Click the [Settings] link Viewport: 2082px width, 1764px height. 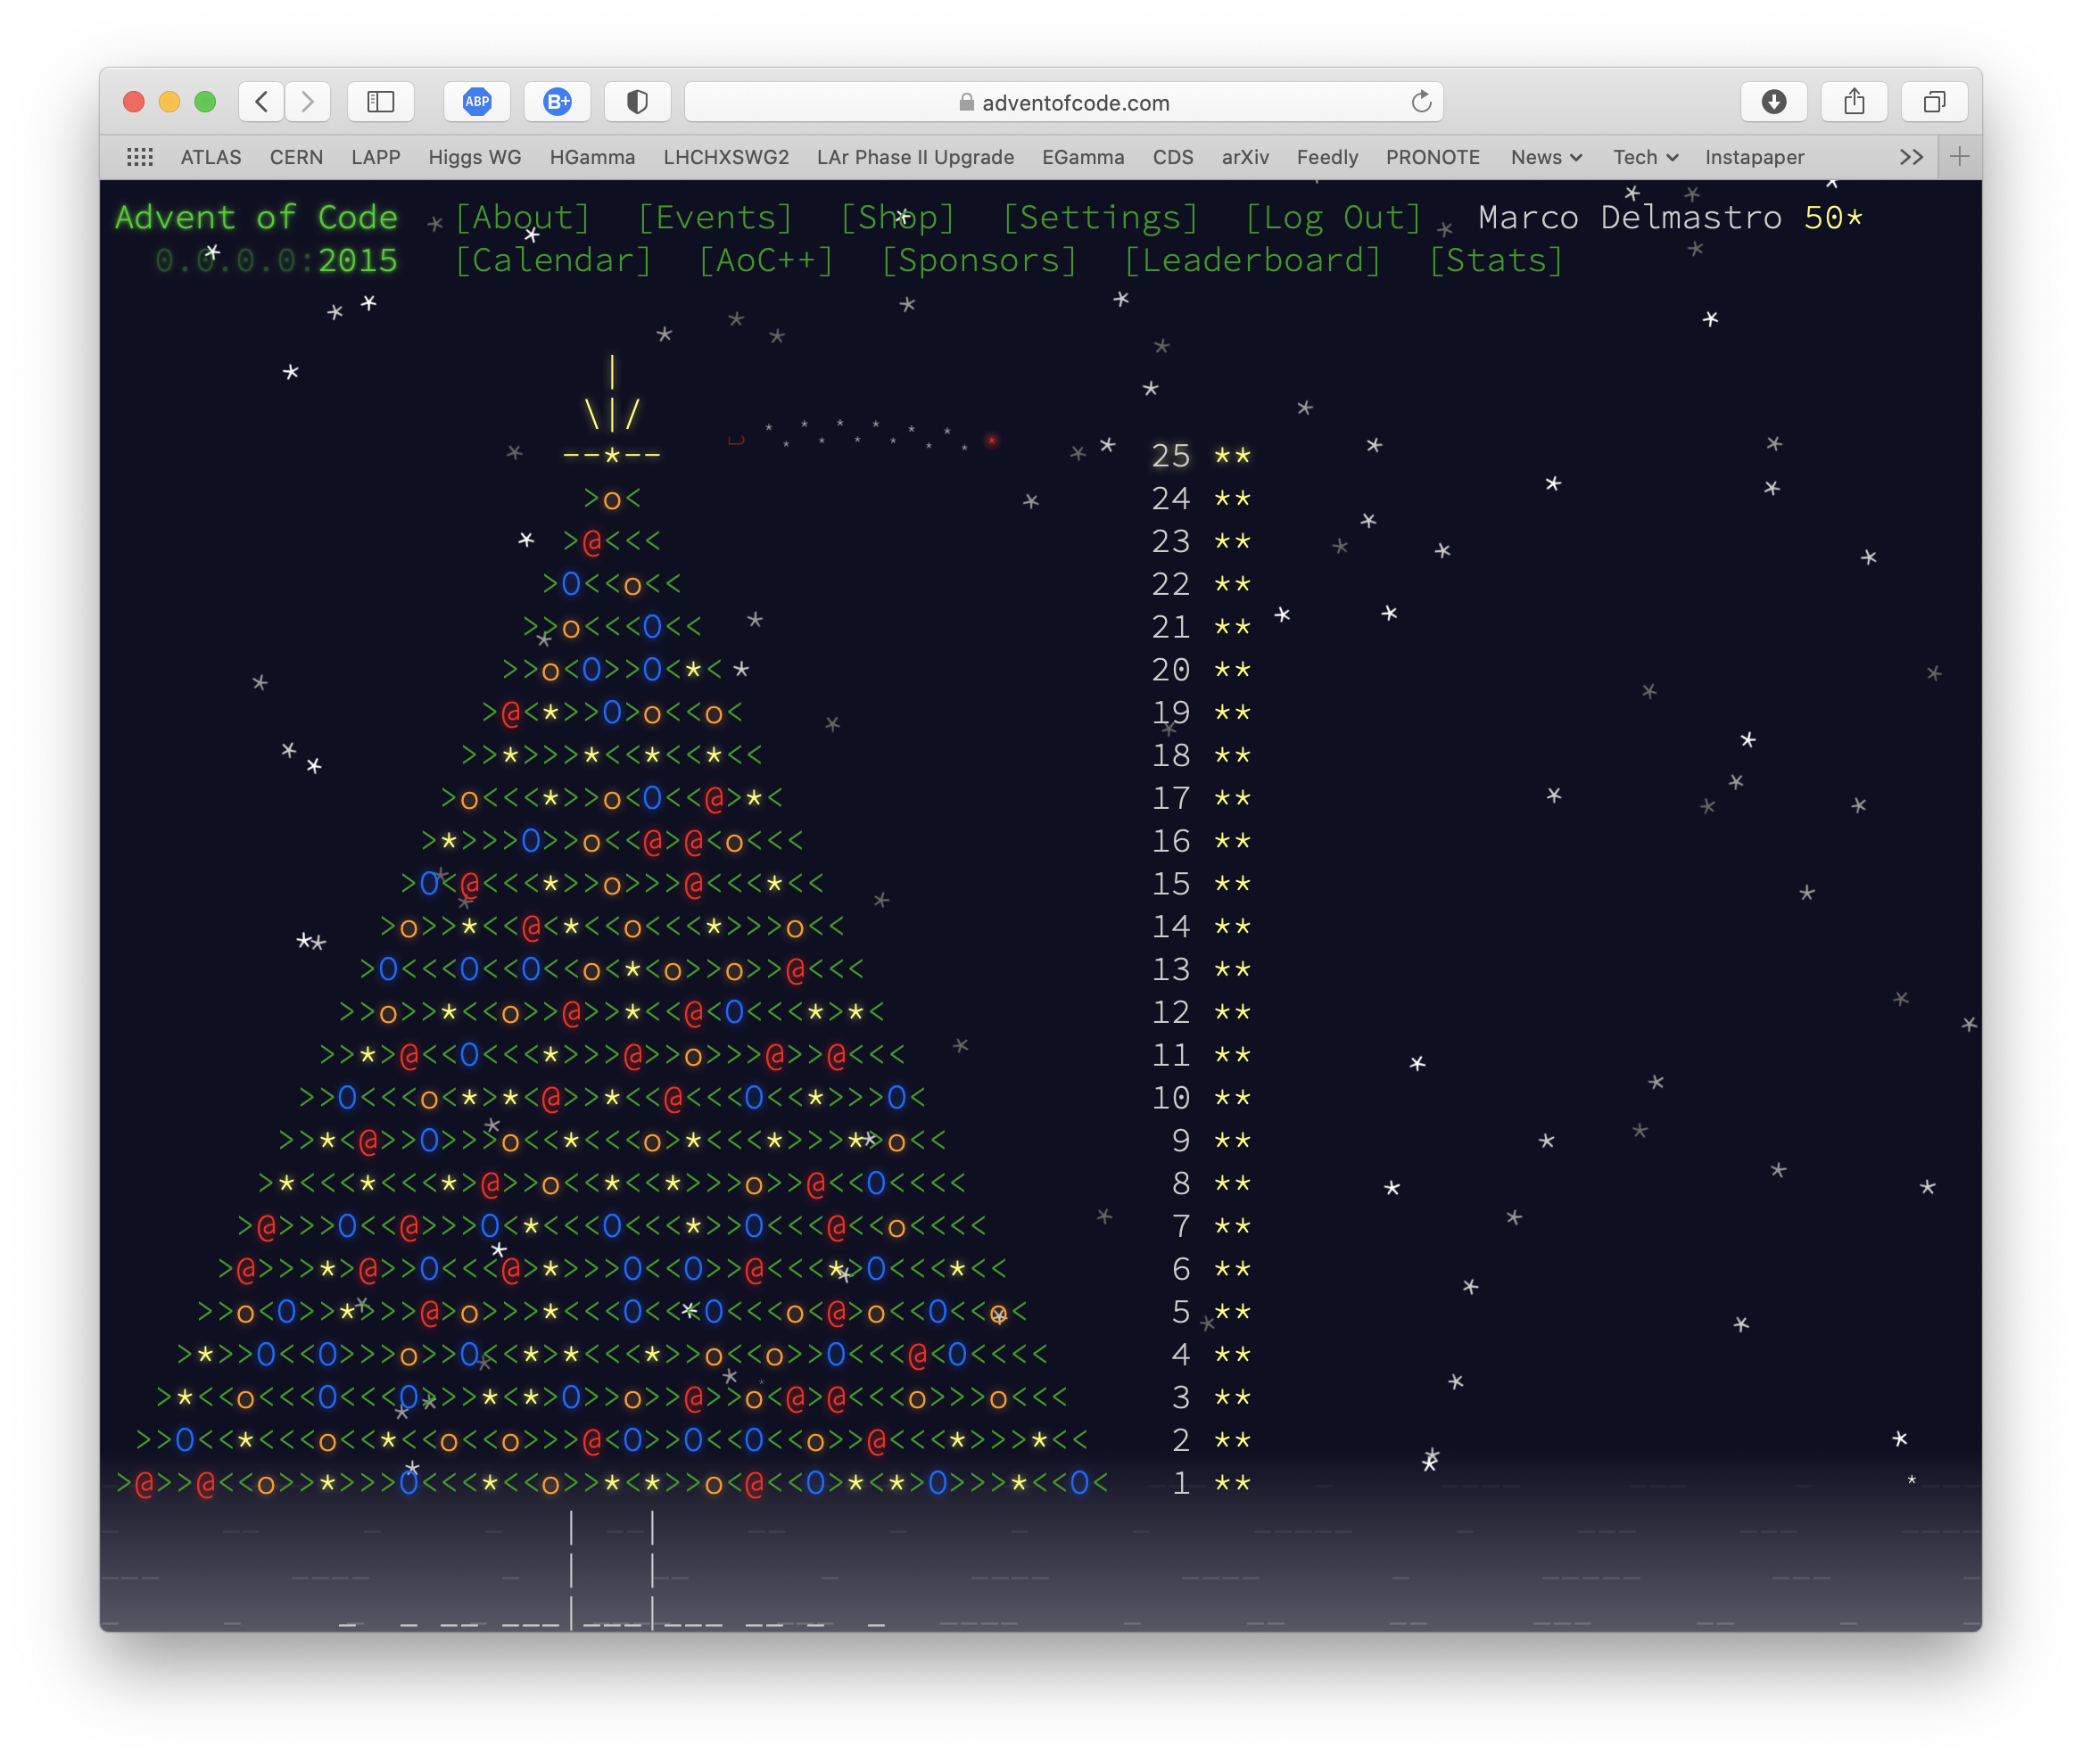(1100, 218)
